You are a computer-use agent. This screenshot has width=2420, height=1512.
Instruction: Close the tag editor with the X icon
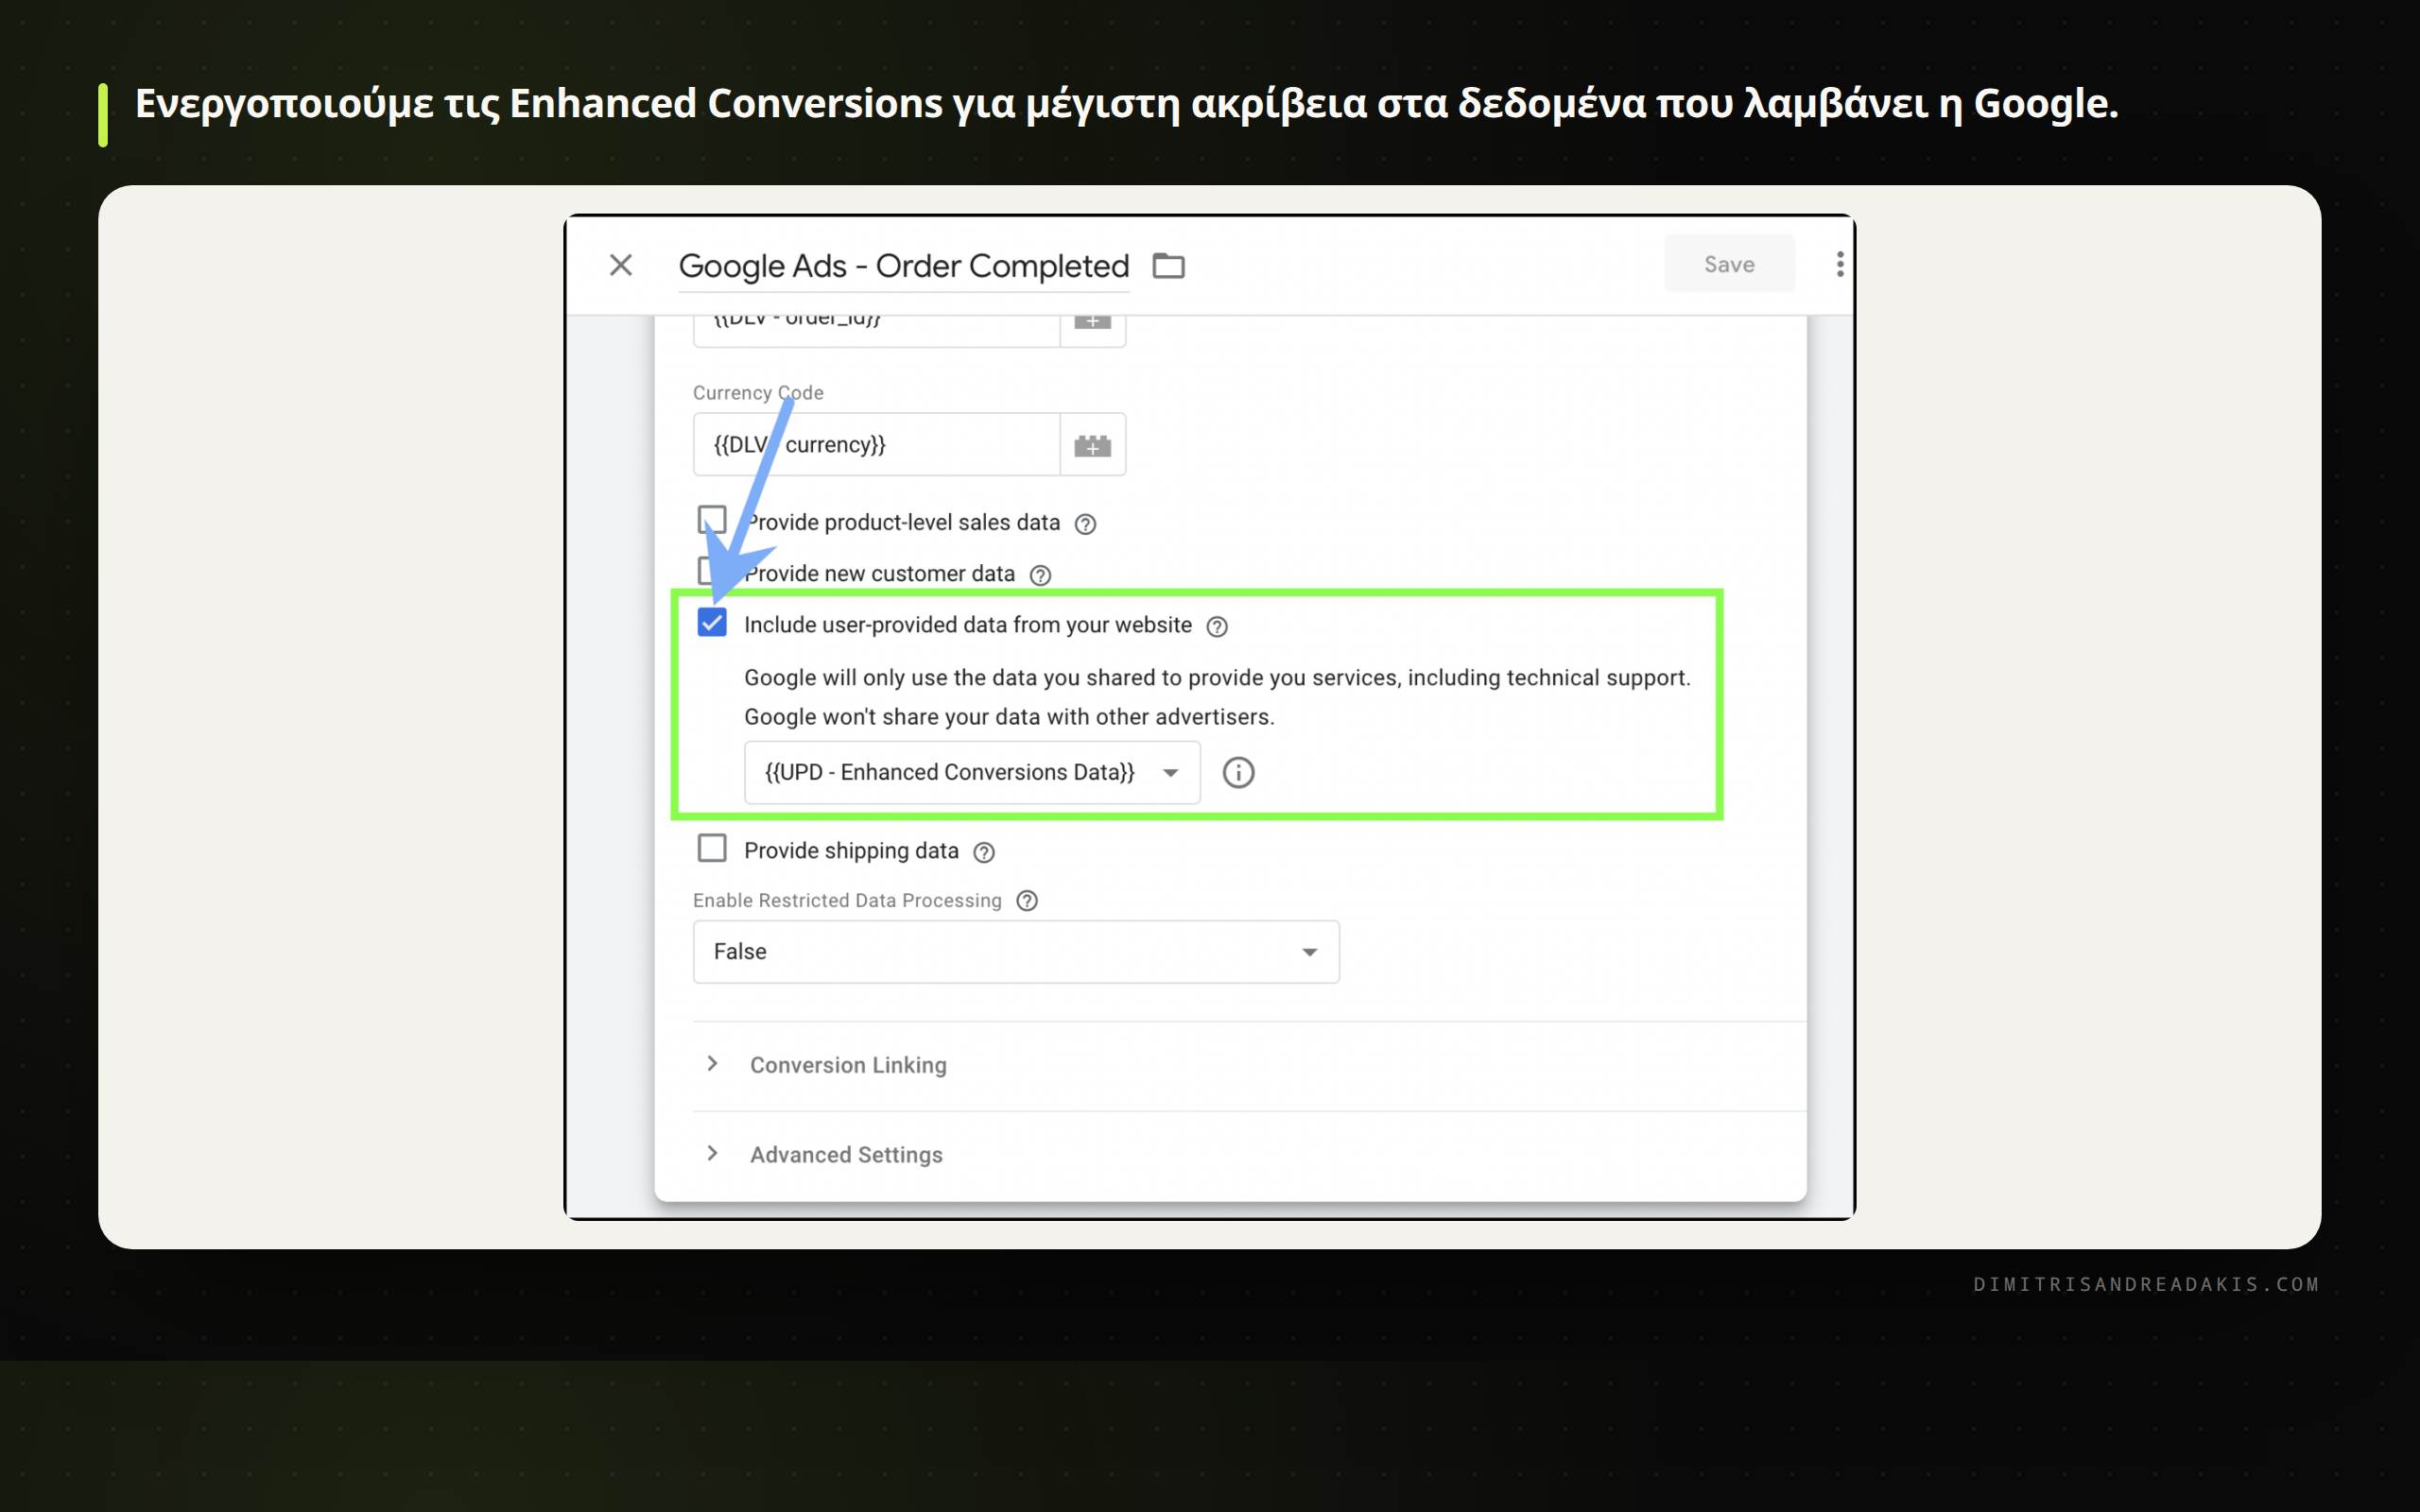621,265
